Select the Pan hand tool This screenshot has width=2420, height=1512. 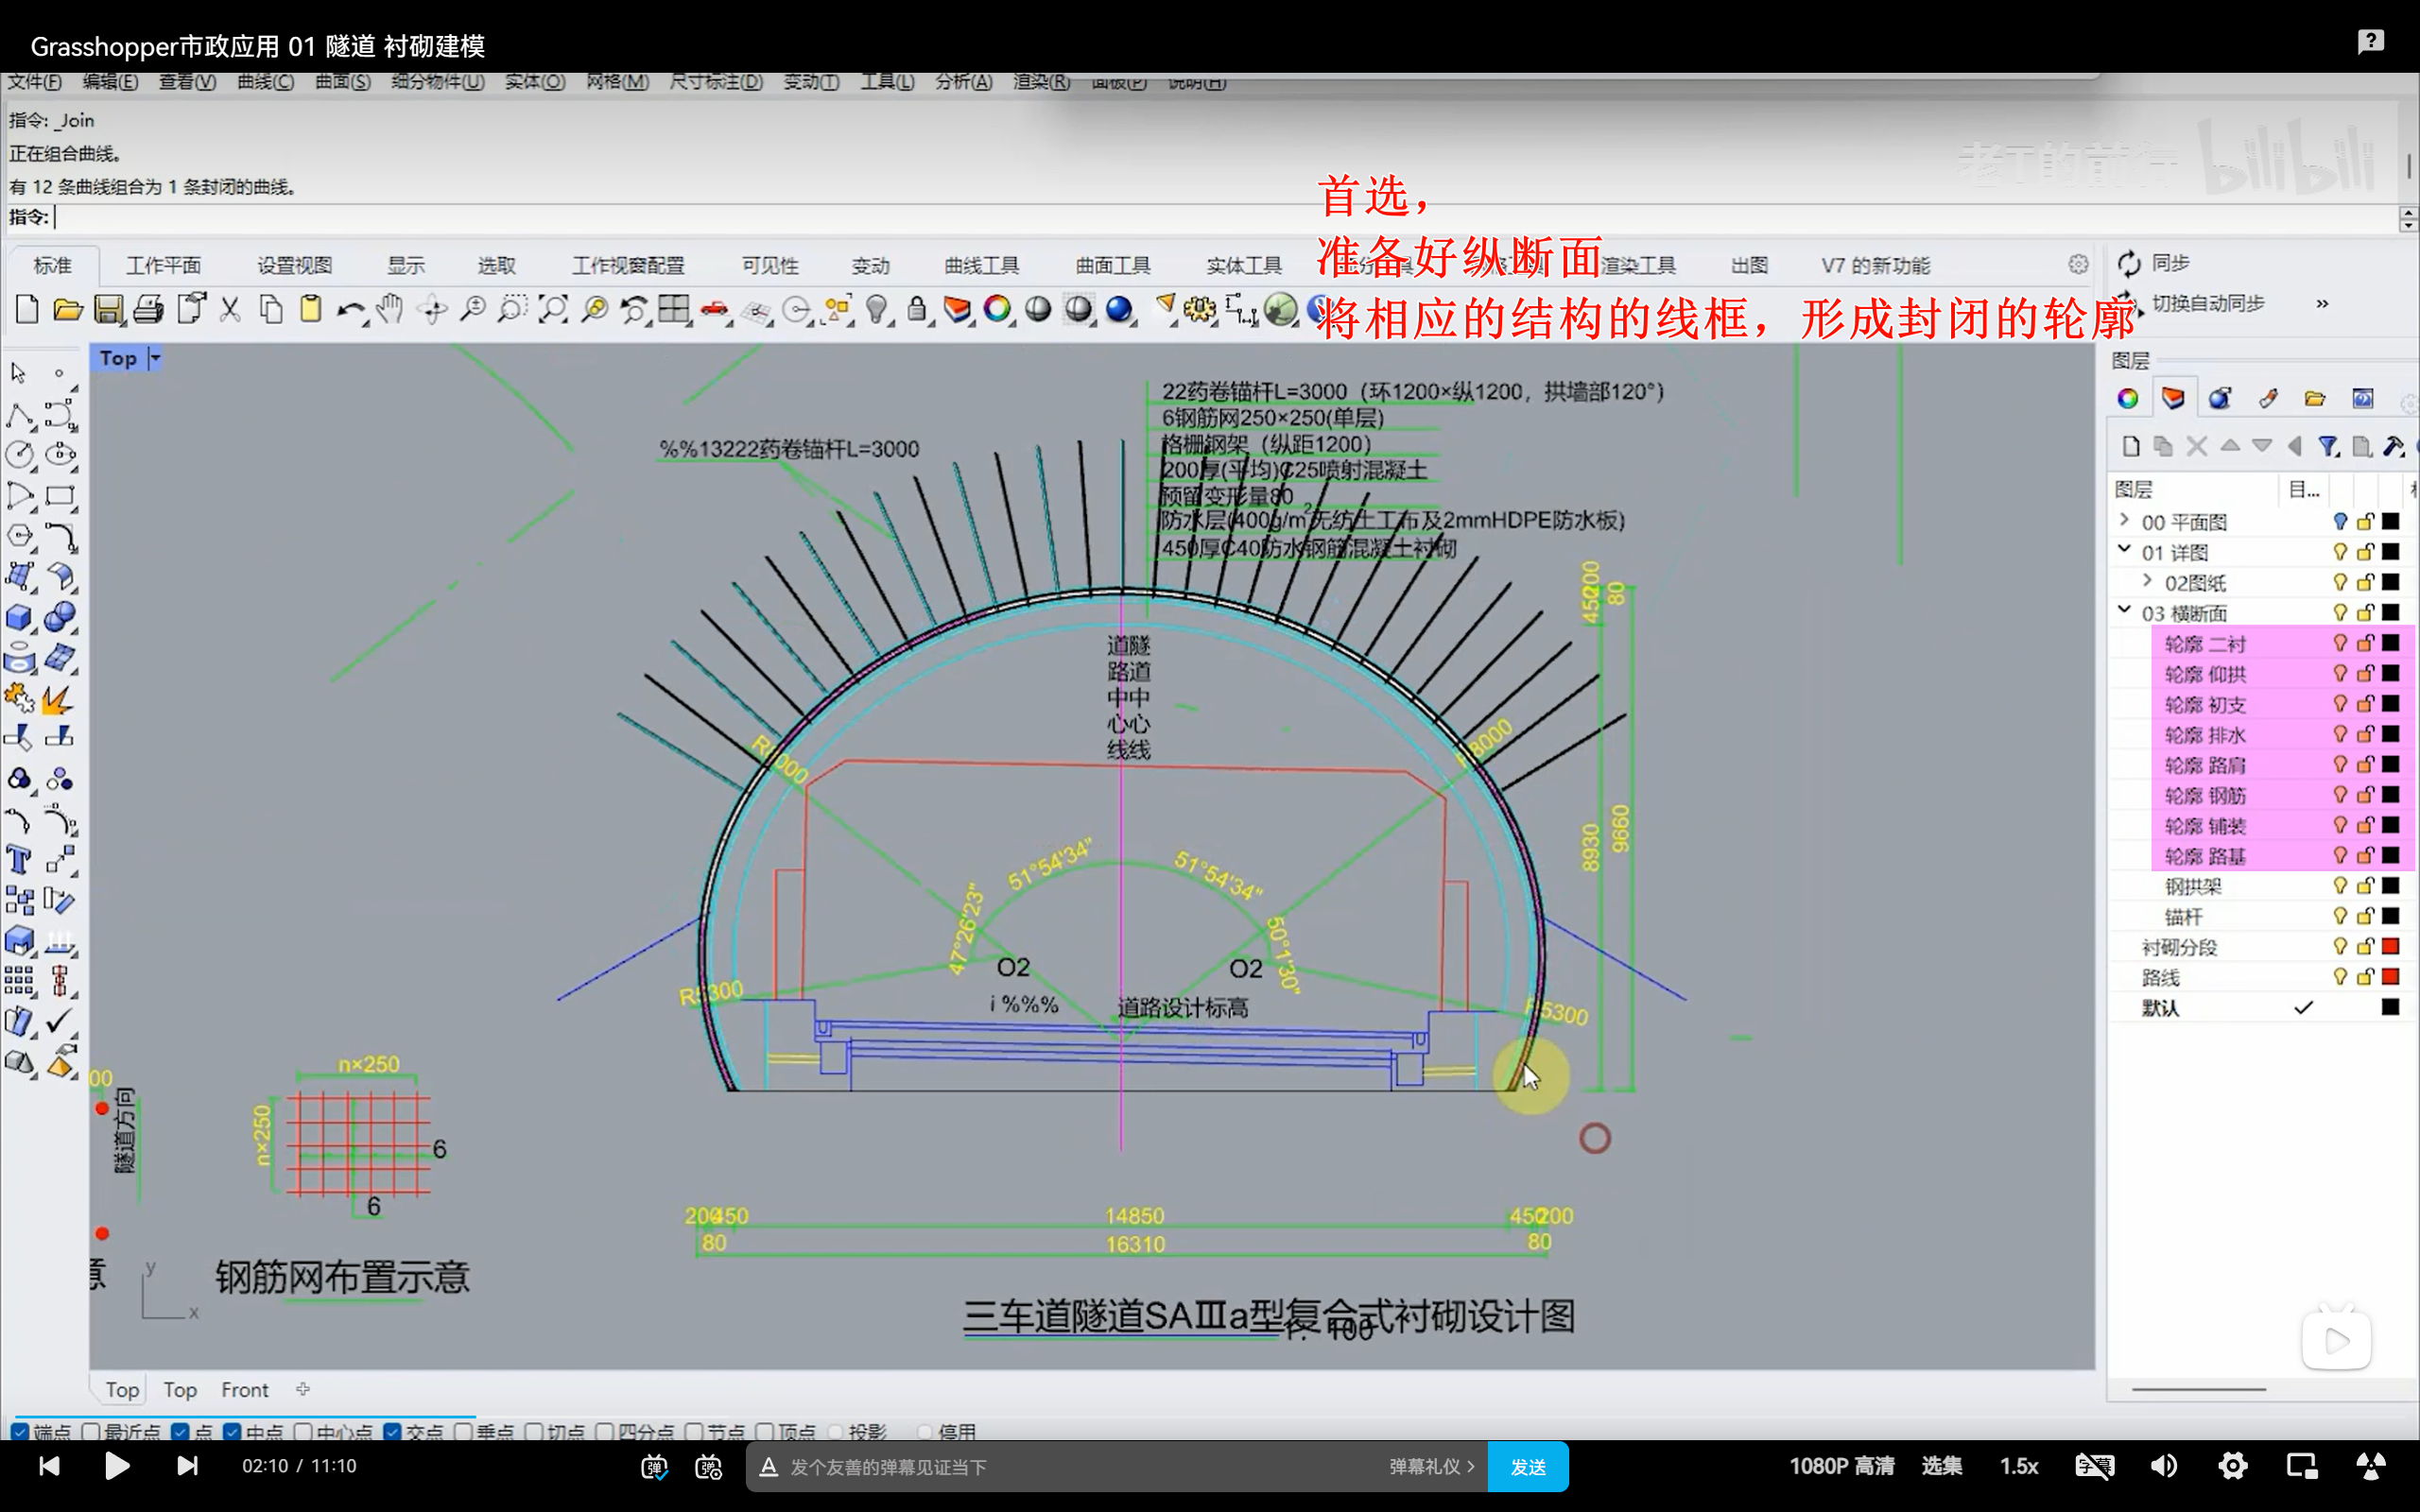pos(390,310)
